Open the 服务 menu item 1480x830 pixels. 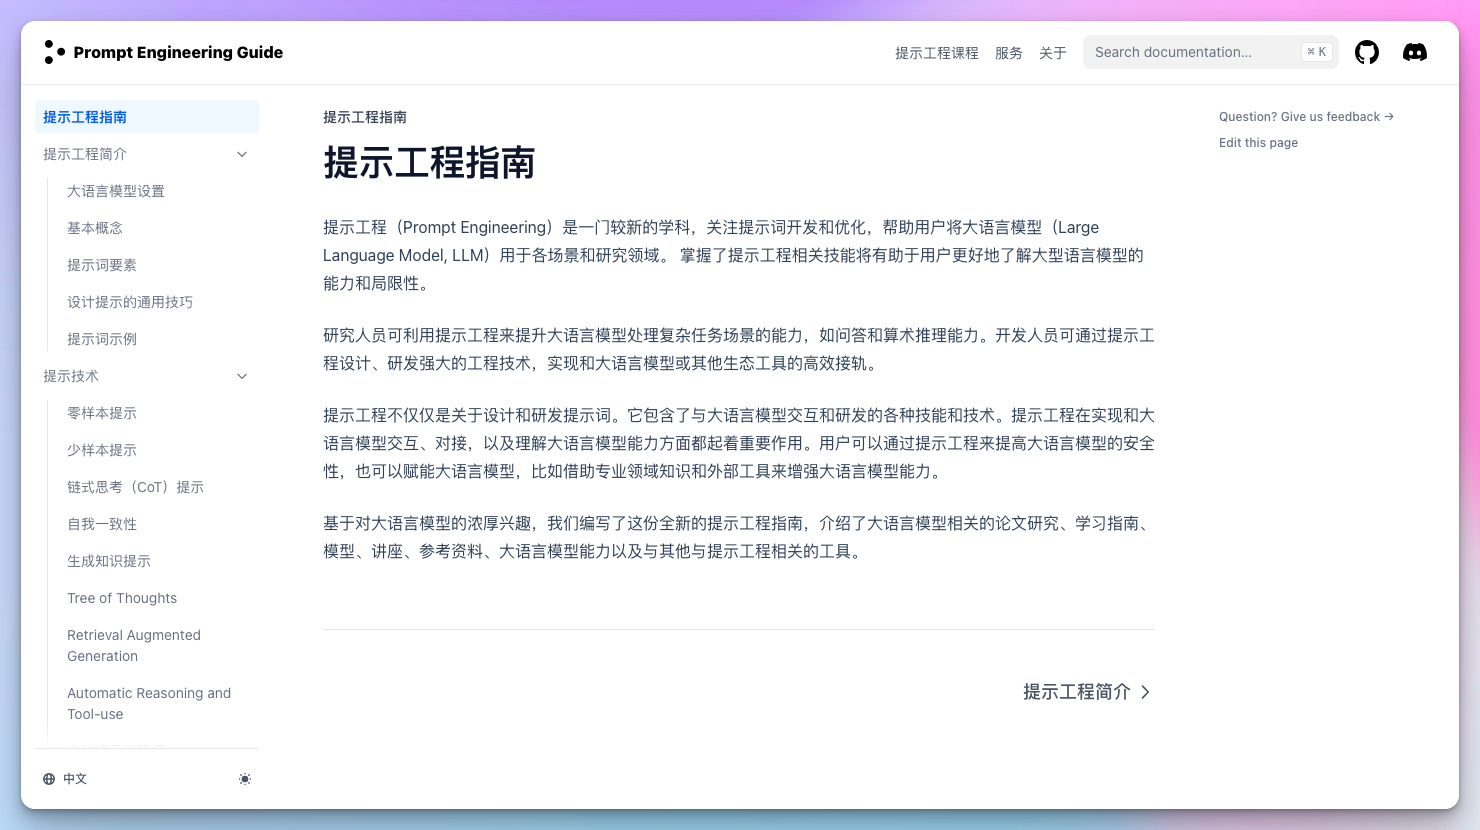click(1009, 53)
